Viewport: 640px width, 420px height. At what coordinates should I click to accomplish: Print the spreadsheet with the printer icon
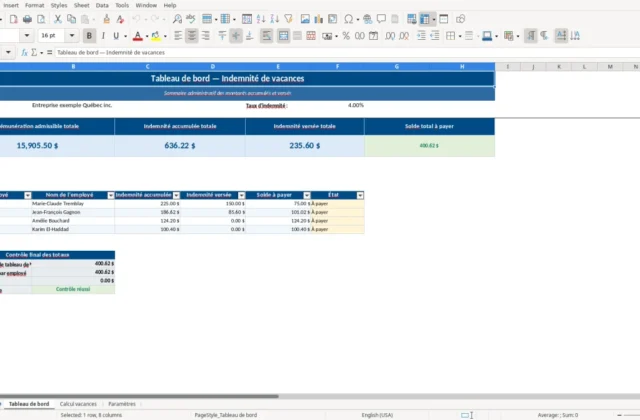(x=27, y=19)
